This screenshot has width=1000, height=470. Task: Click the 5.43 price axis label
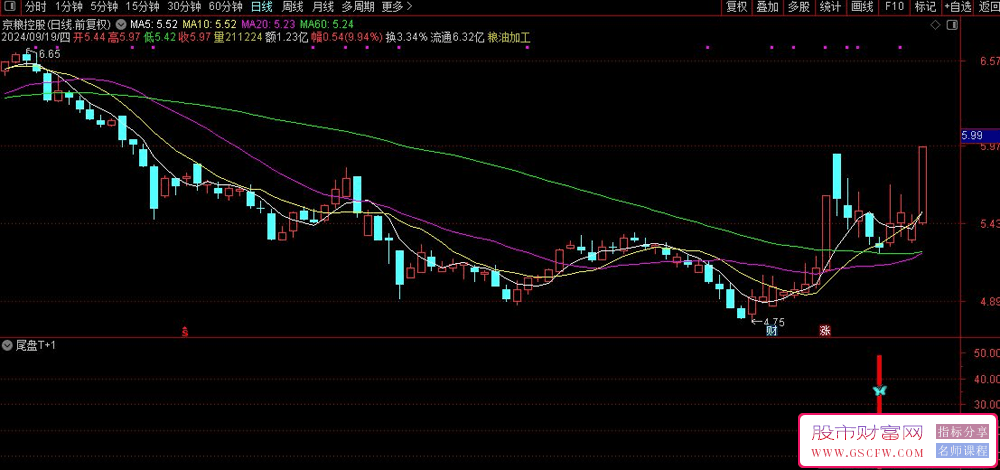[991, 224]
